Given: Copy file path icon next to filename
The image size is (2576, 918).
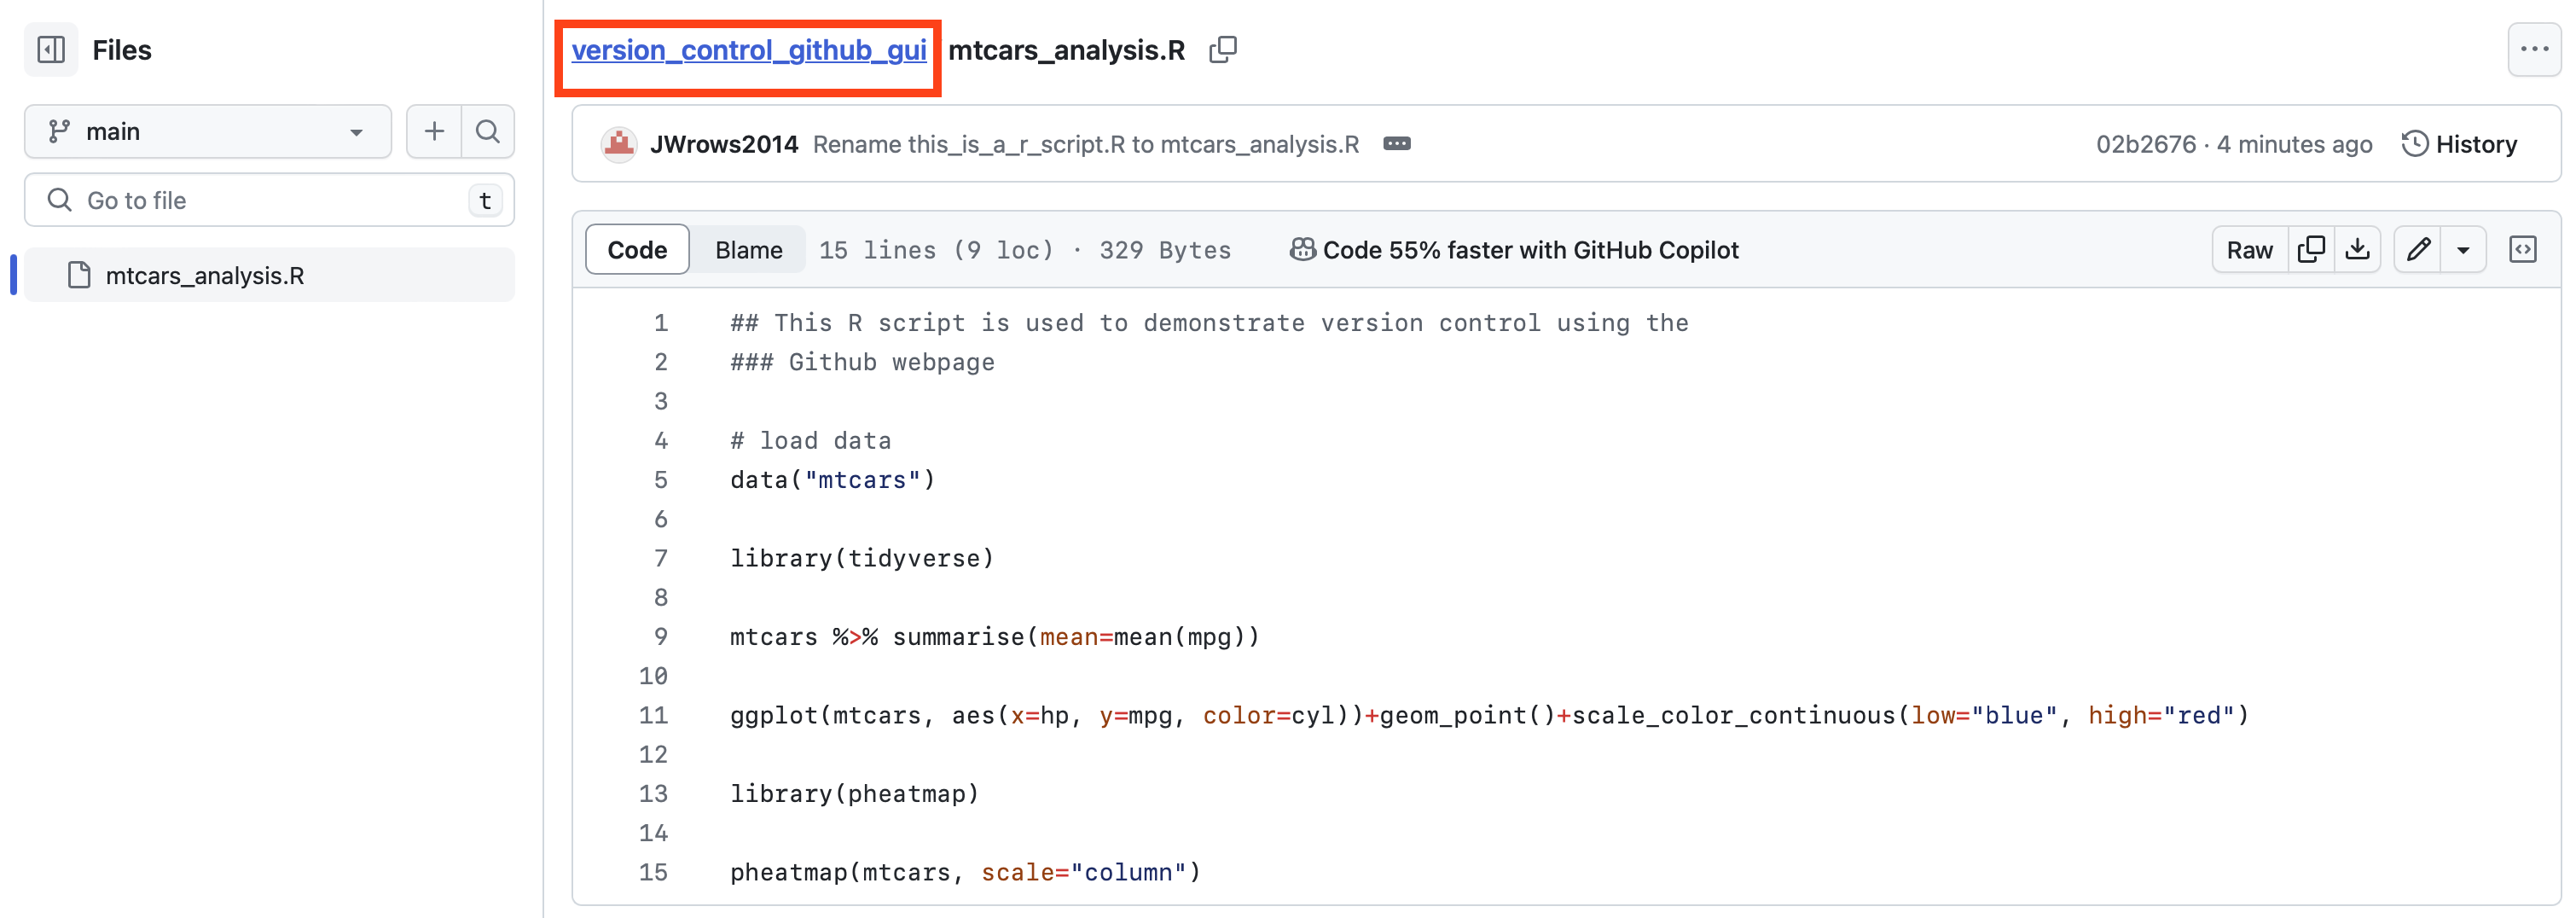Looking at the screenshot, I should (x=1222, y=50).
